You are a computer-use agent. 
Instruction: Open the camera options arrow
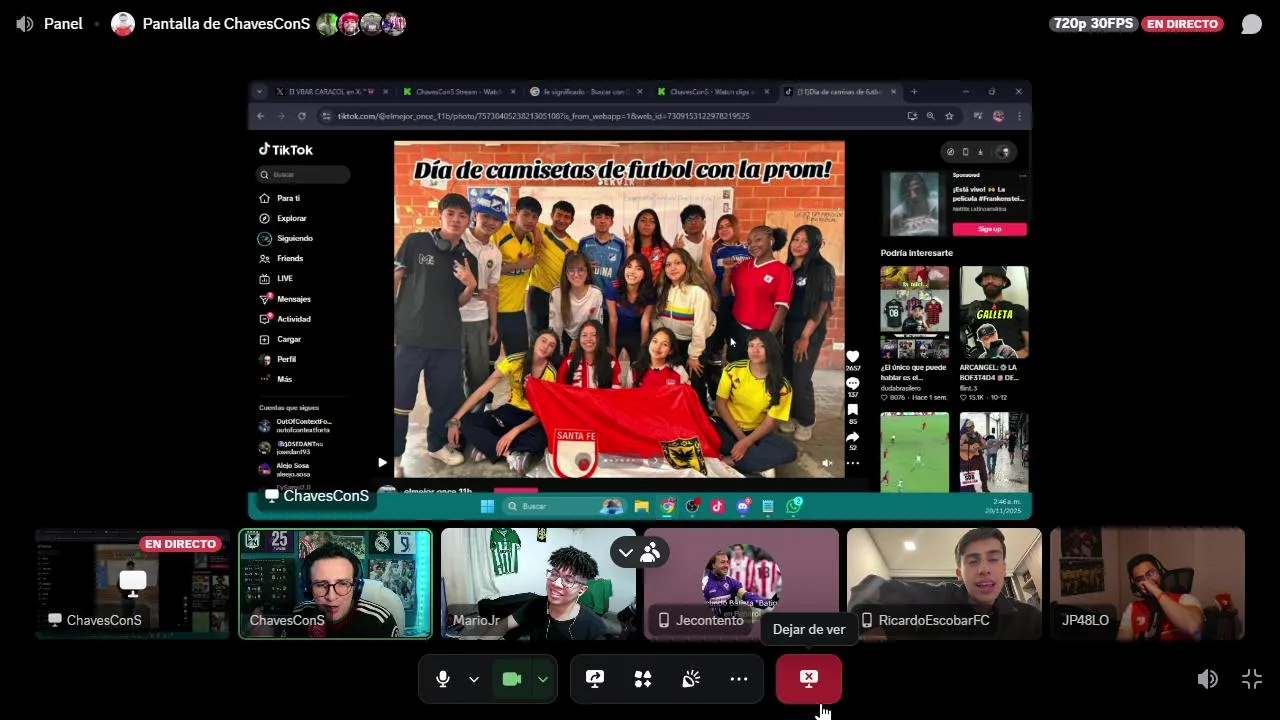pos(543,679)
